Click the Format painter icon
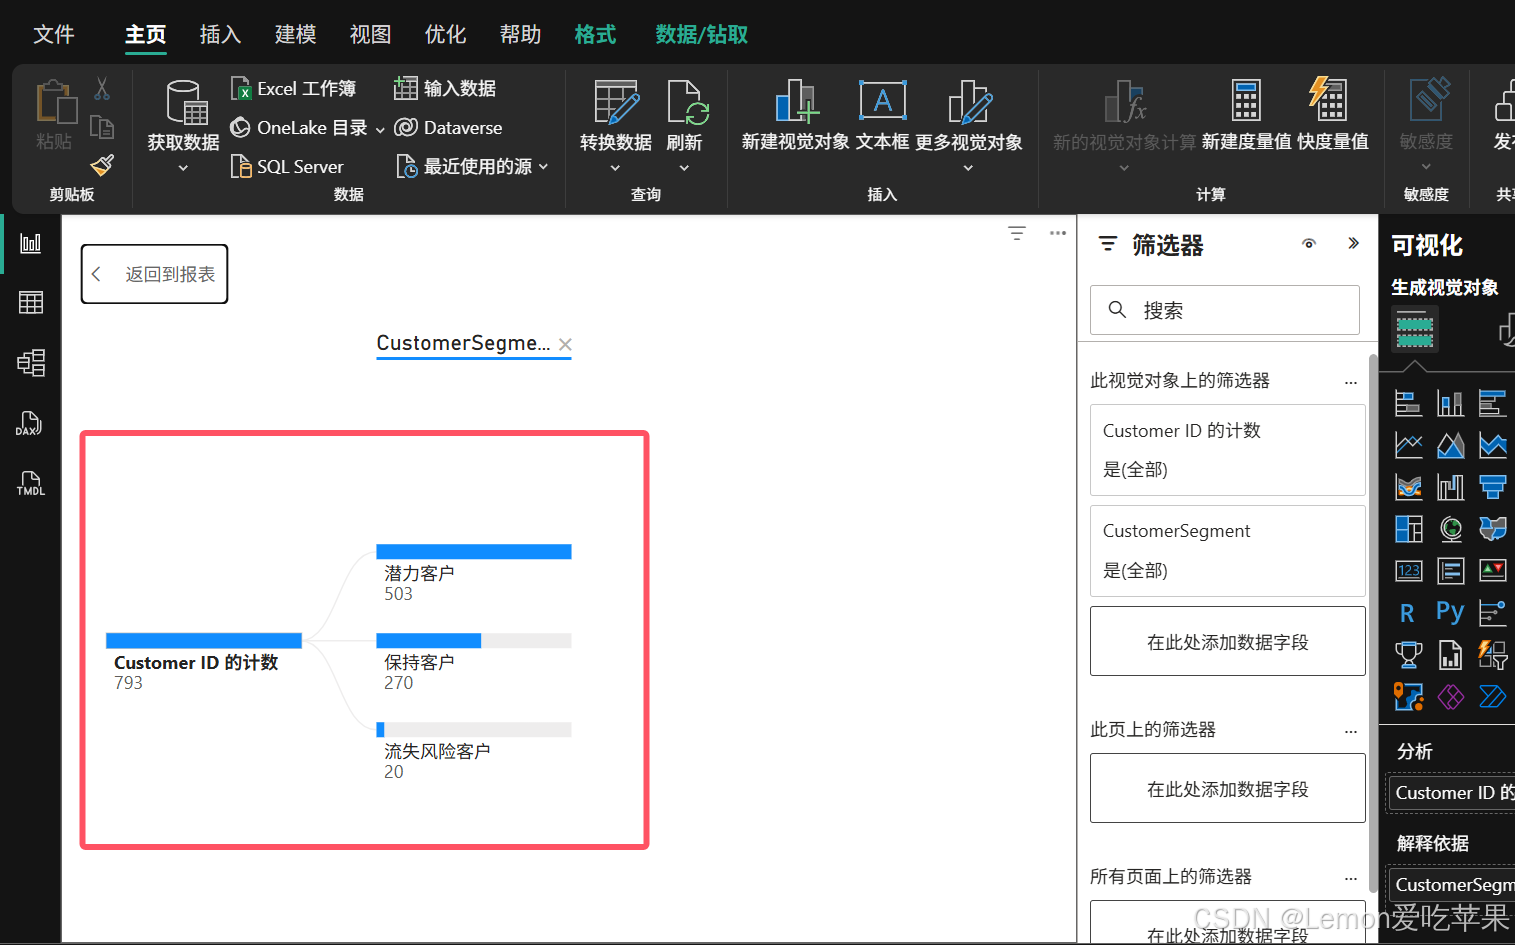This screenshot has width=1515, height=945. (x=102, y=165)
